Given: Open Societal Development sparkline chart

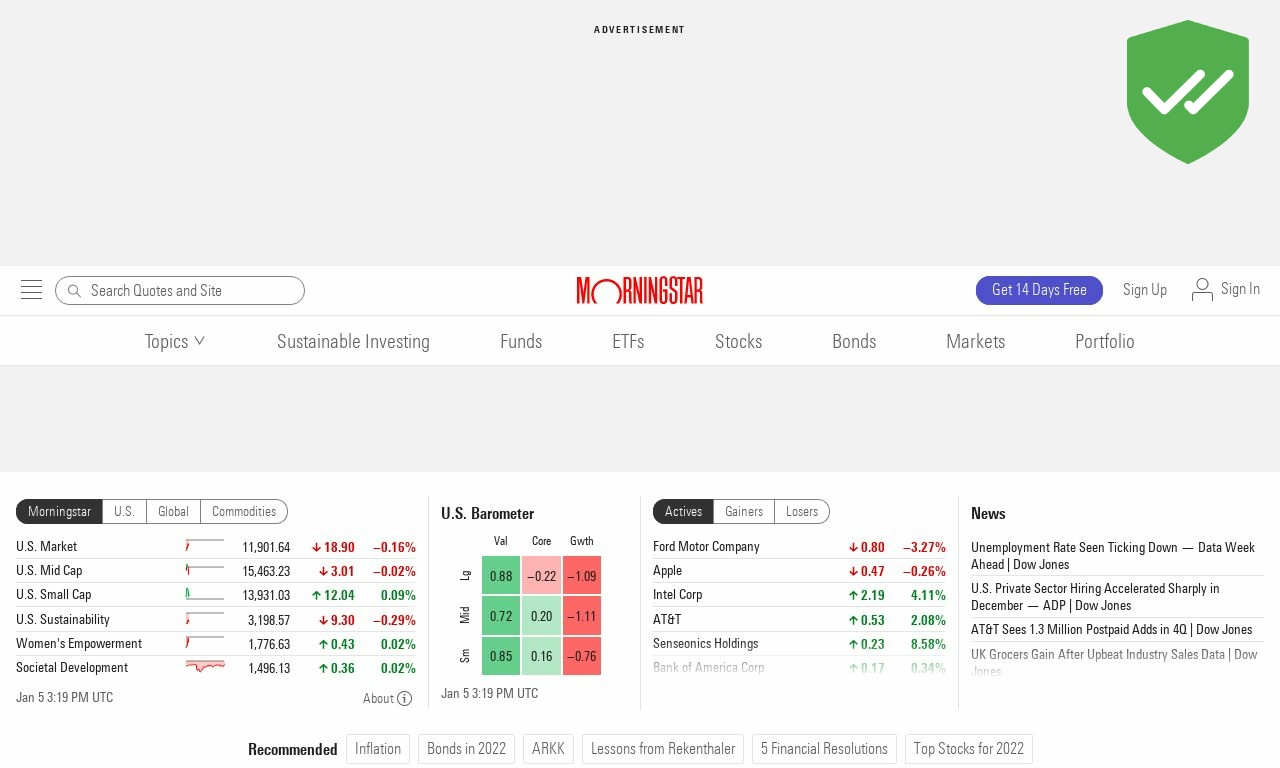Looking at the screenshot, I should pos(205,667).
